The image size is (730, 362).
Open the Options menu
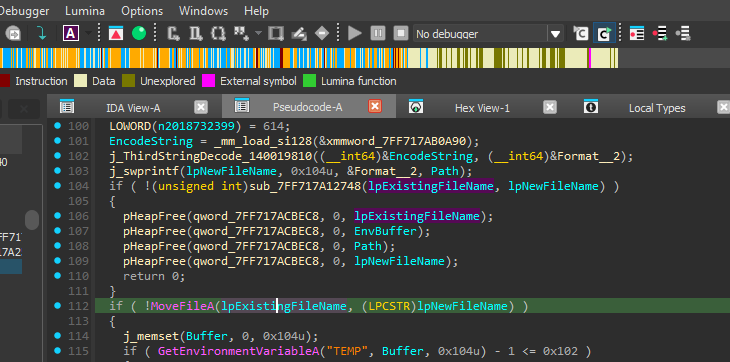[x=142, y=11]
